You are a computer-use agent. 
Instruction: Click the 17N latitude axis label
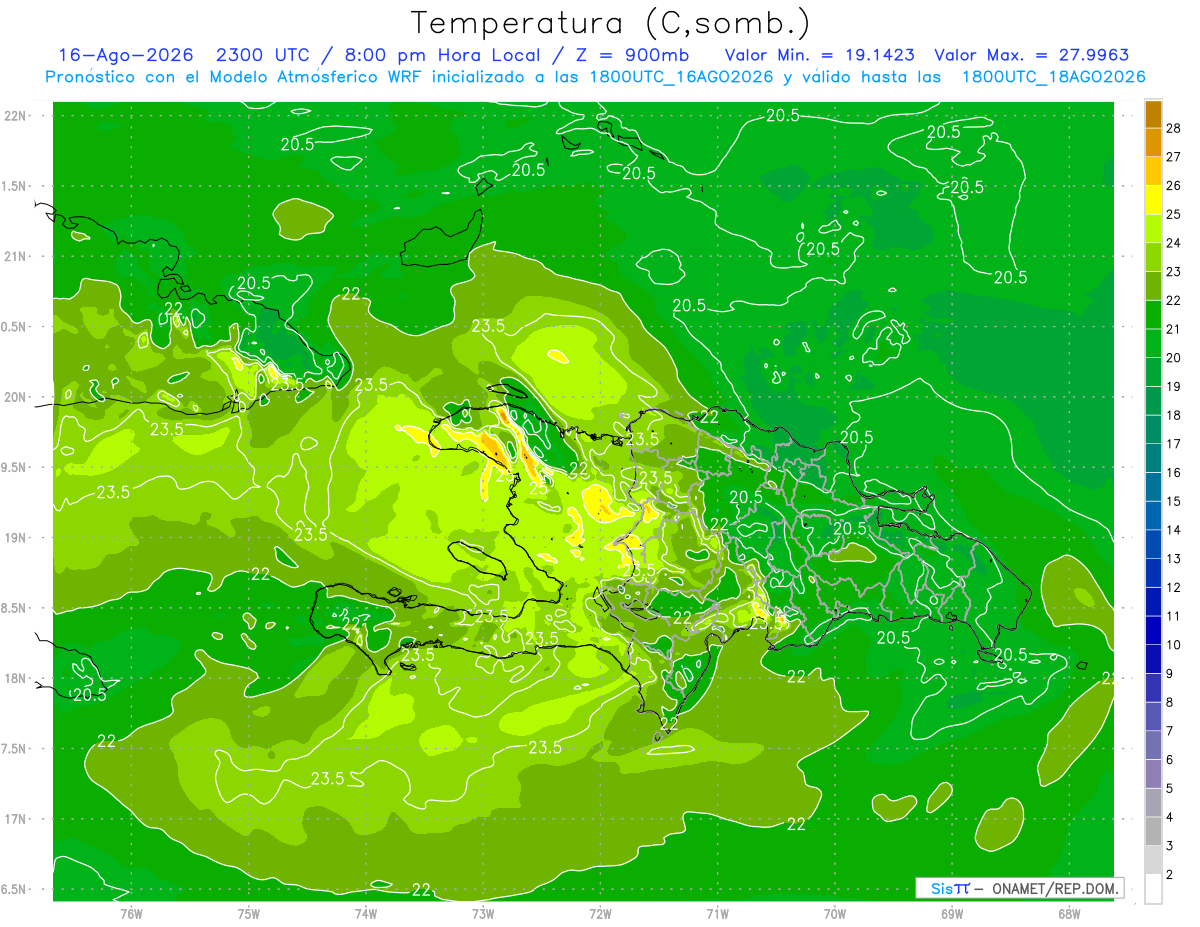14,819
